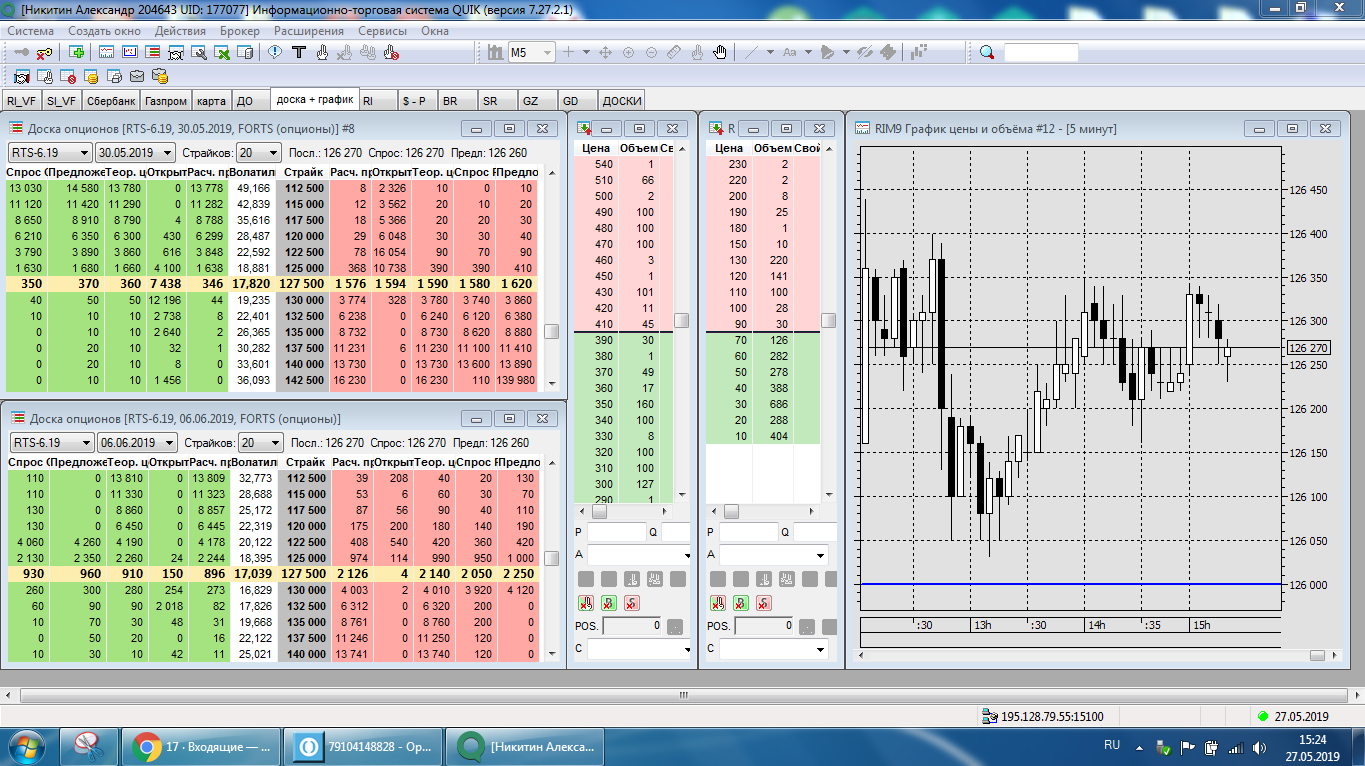Click the volume bars icon in chart toolbar
This screenshot has height=766, width=1365.
point(921,52)
